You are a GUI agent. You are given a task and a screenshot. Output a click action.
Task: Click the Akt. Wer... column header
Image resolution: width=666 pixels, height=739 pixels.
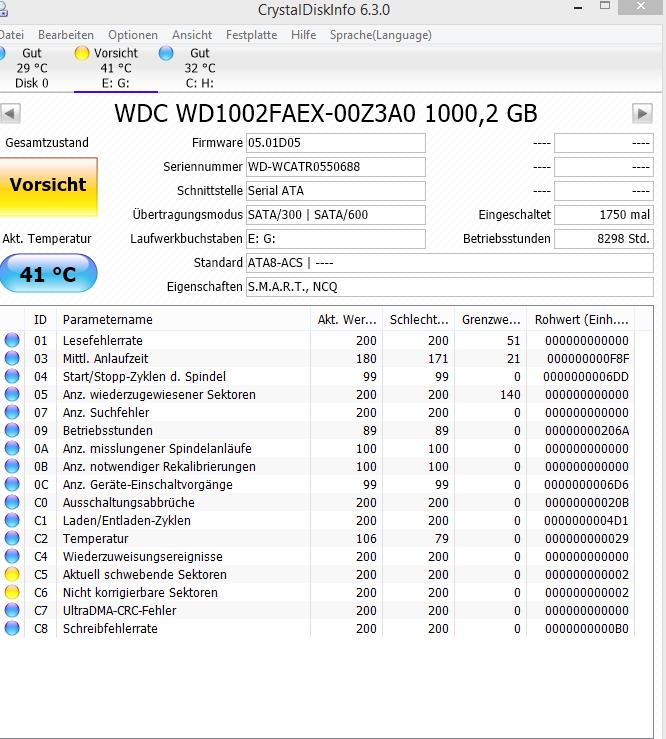[x=347, y=320]
